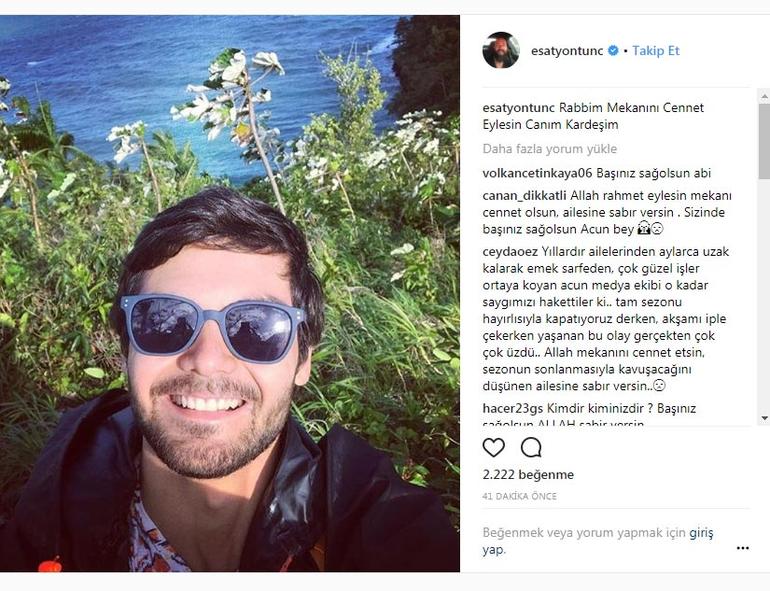The image size is (770, 591).
Task: Visit the hacer23gs commenter profile
Action: [513, 408]
